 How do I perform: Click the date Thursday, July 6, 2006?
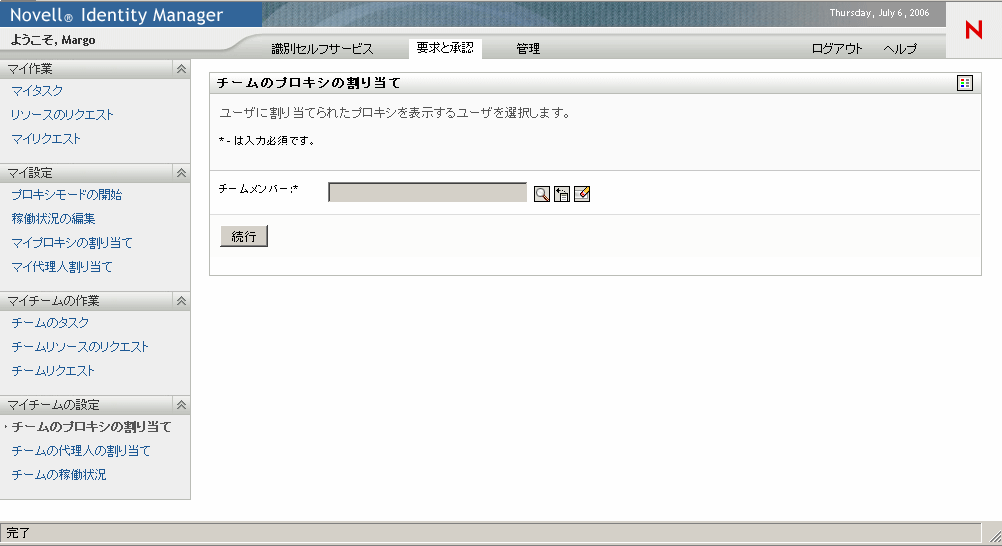coord(879,13)
